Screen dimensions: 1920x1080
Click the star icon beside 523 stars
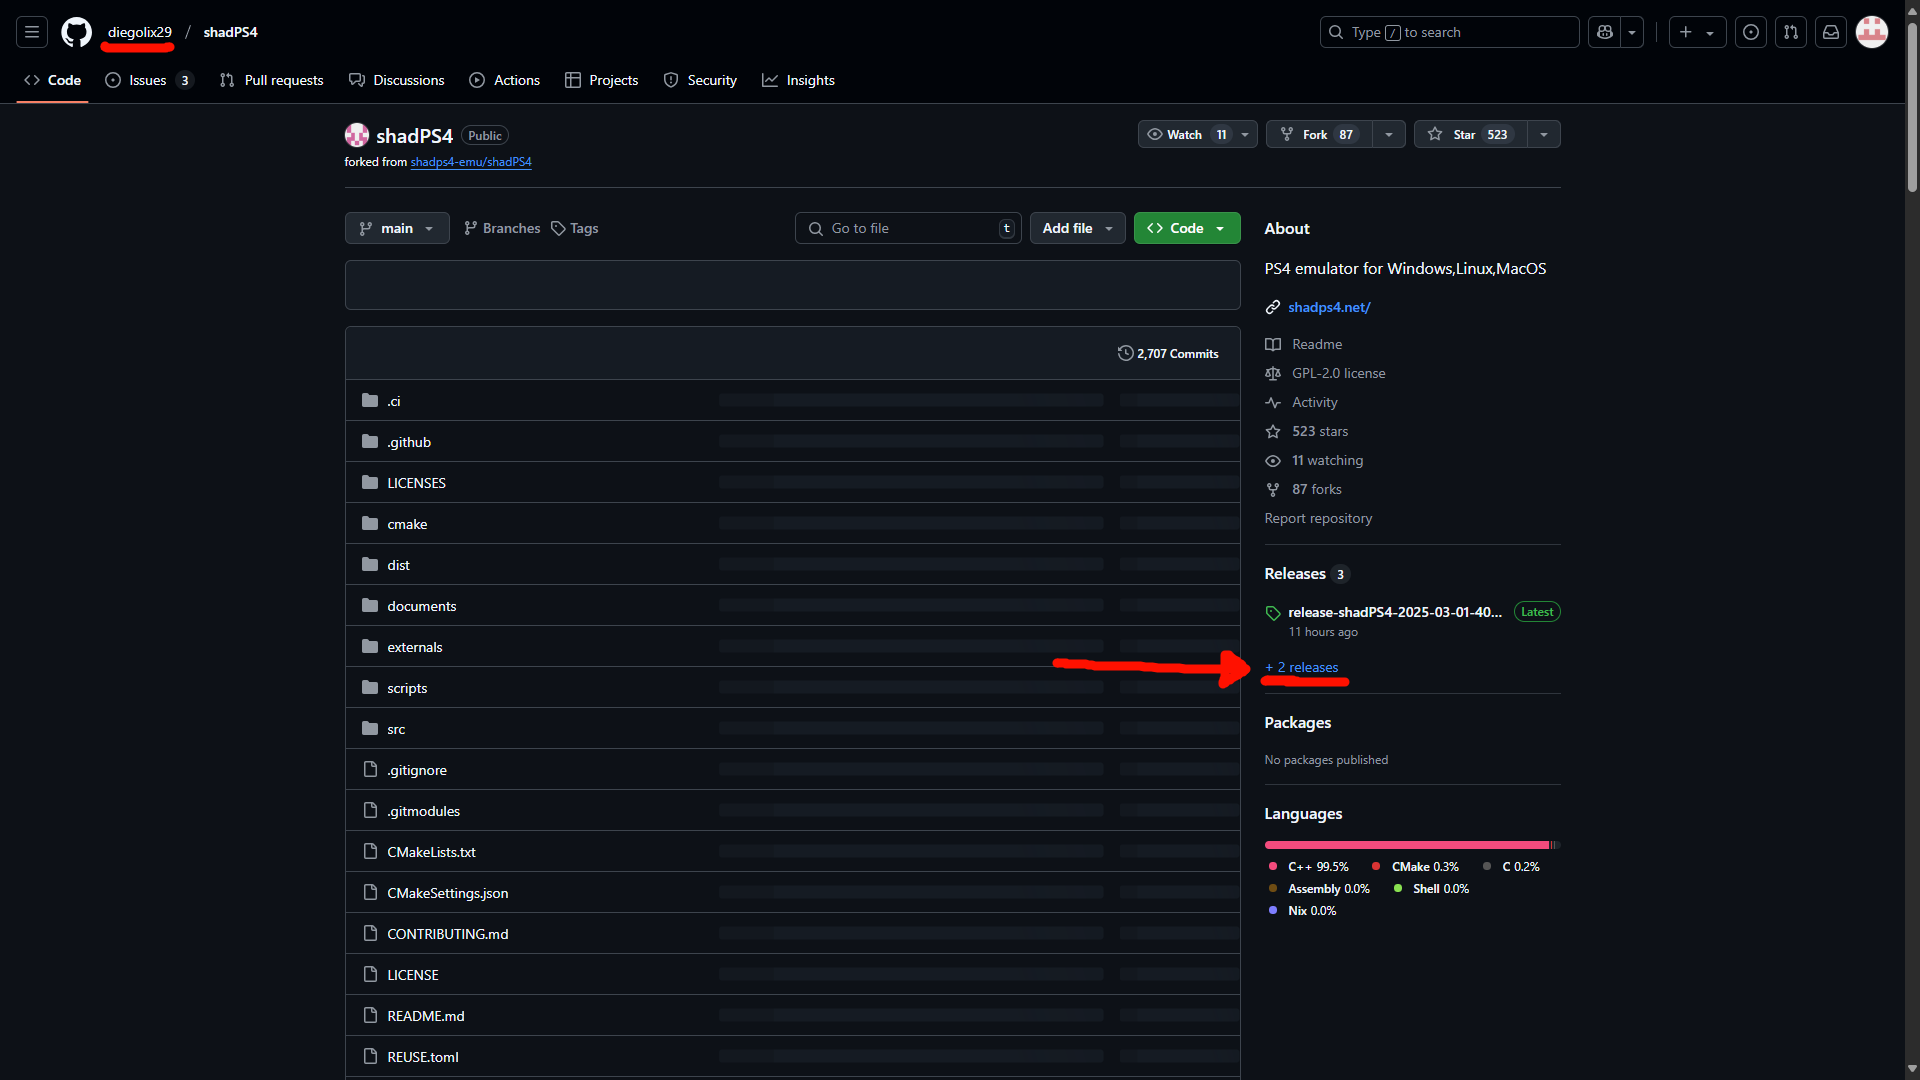1273,431
